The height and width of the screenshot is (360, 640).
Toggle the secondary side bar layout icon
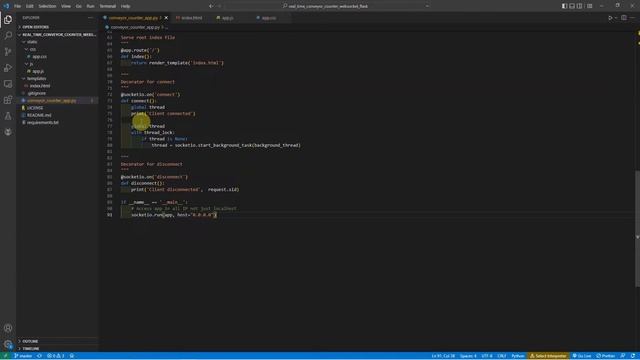(580, 6)
